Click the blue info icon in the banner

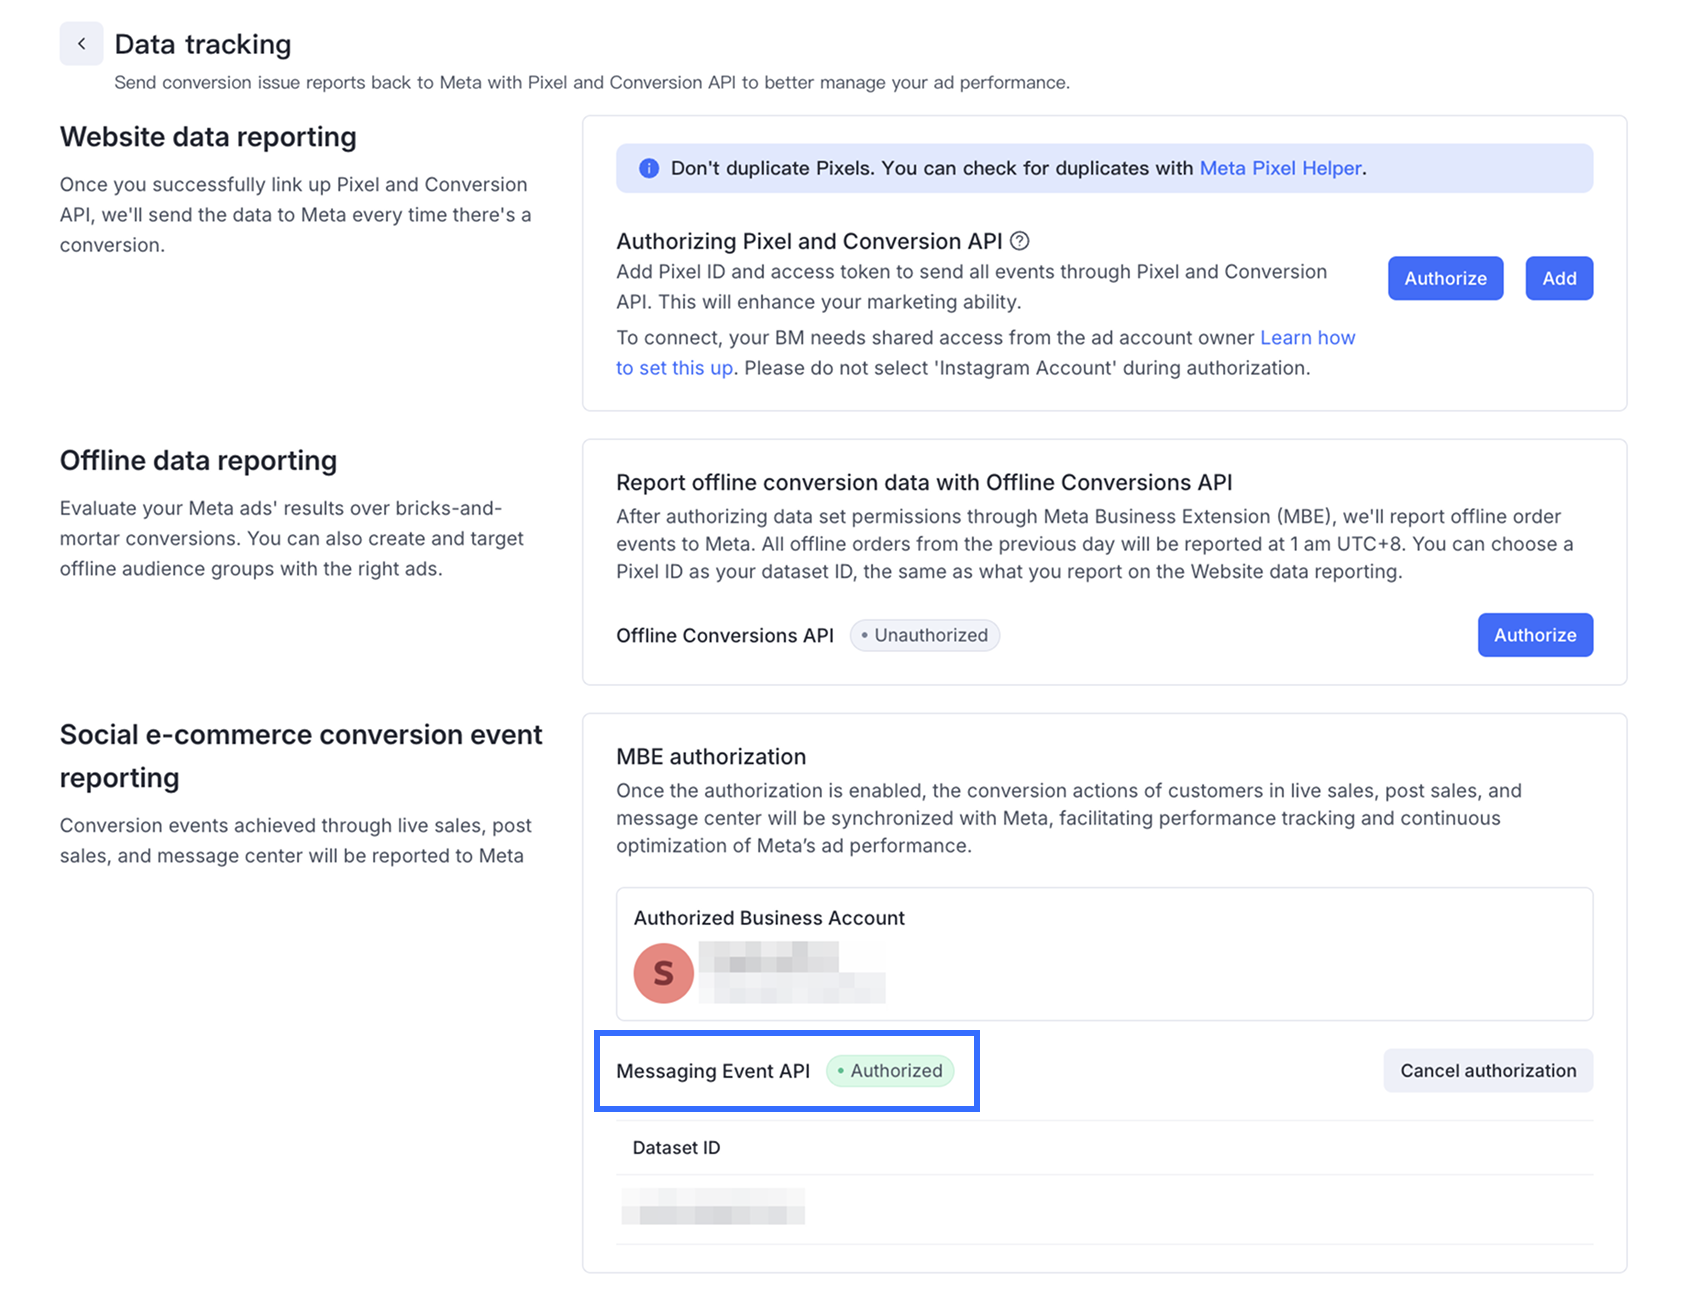click(649, 168)
